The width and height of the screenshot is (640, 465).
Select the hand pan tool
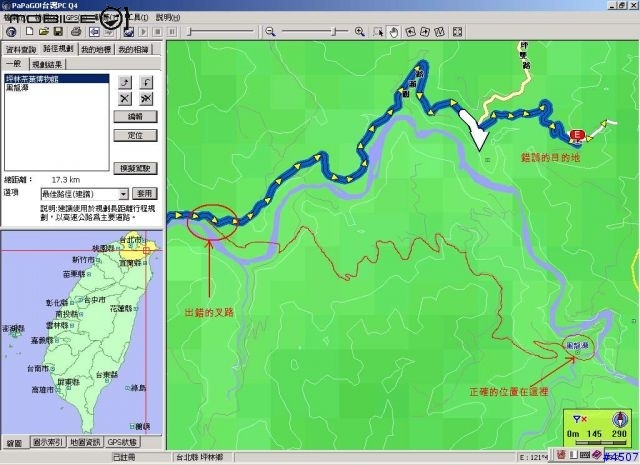click(393, 32)
